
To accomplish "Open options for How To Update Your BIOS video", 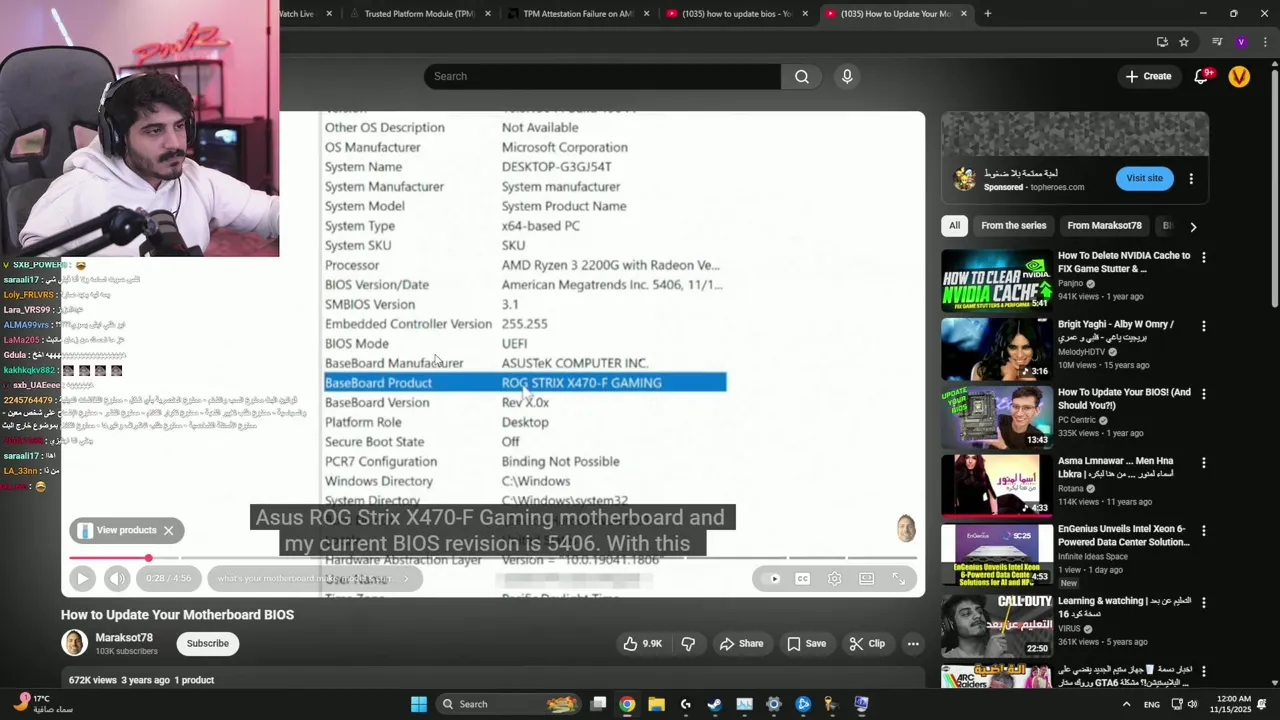I will click(x=1203, y=394).
